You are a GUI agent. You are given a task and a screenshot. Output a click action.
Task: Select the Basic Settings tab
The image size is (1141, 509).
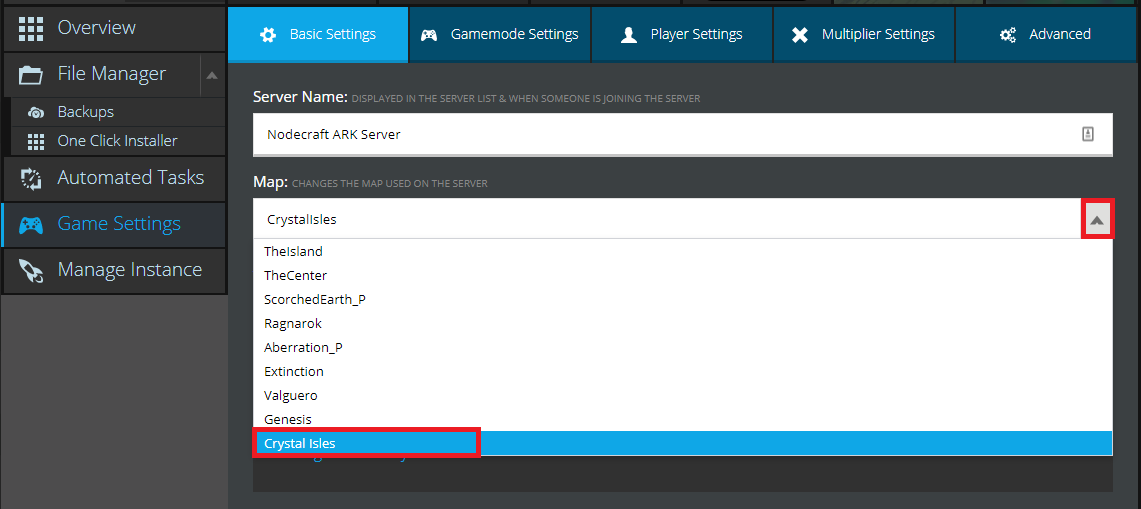click(x=318, y=34)
